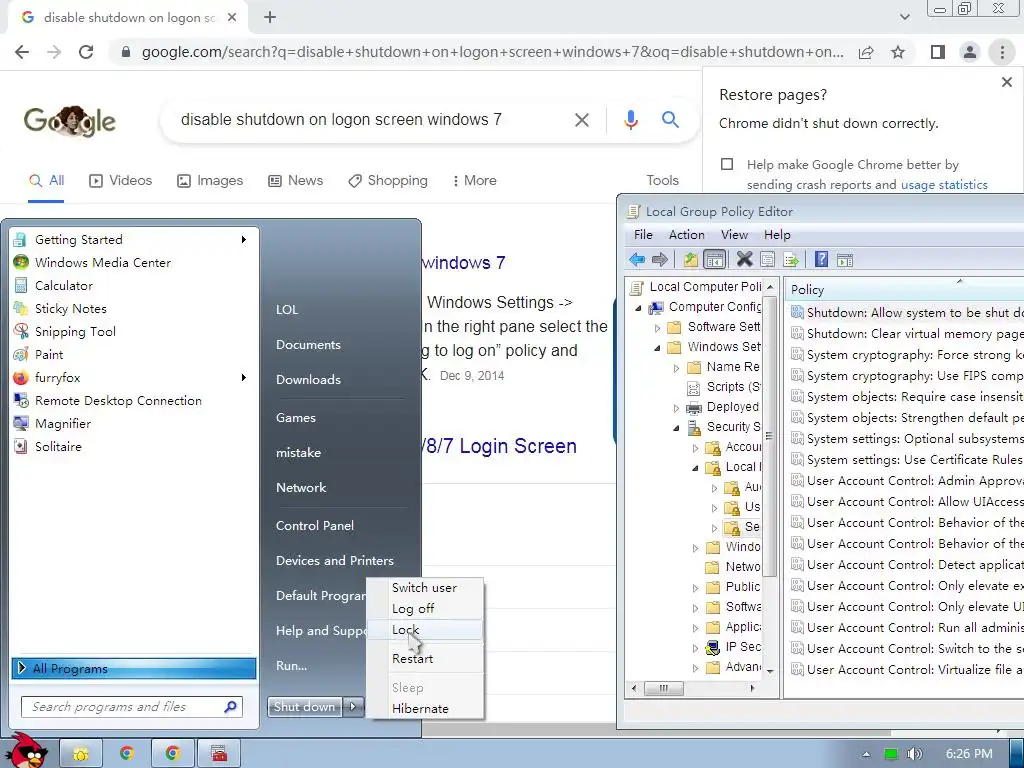Click Google voice search microphone
1024x768 pixels.
click(x=630, y=120)
